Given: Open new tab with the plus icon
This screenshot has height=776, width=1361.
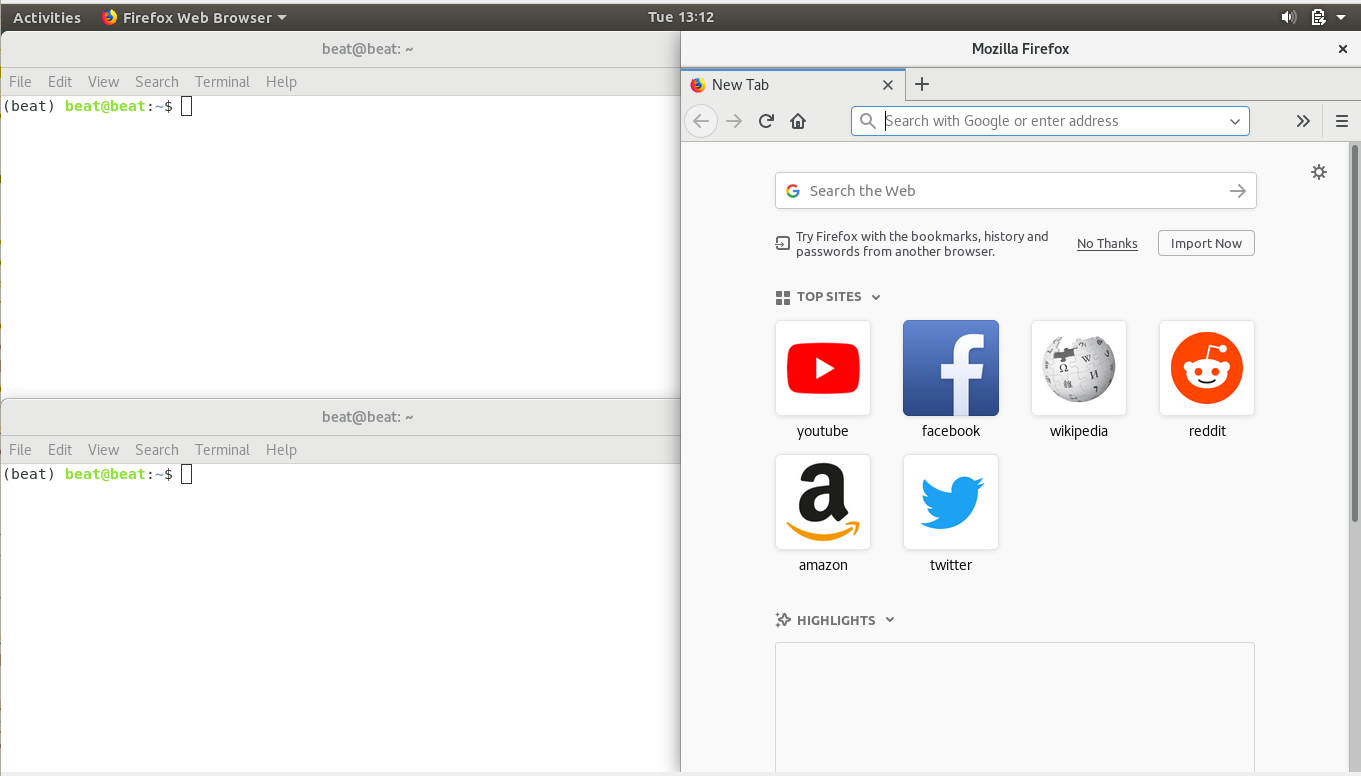Looking at the screenshot, I should [922, 85].
